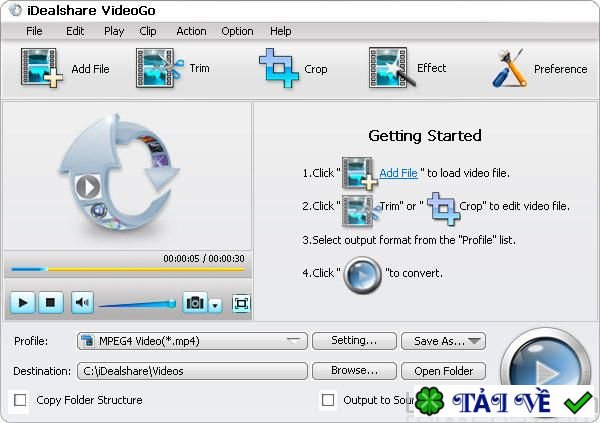Click the Destination path field
Viewport: 600px width, 423px height.
192,371
